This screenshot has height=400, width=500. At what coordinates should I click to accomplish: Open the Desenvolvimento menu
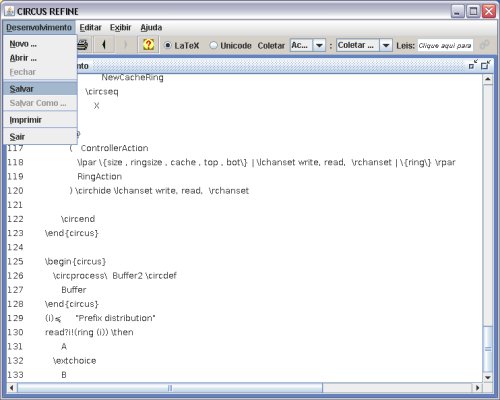click(x=39, y=27)
